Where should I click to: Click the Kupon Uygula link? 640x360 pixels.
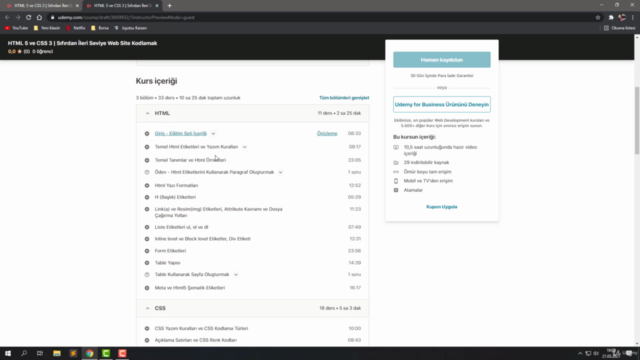coord(442,207)
